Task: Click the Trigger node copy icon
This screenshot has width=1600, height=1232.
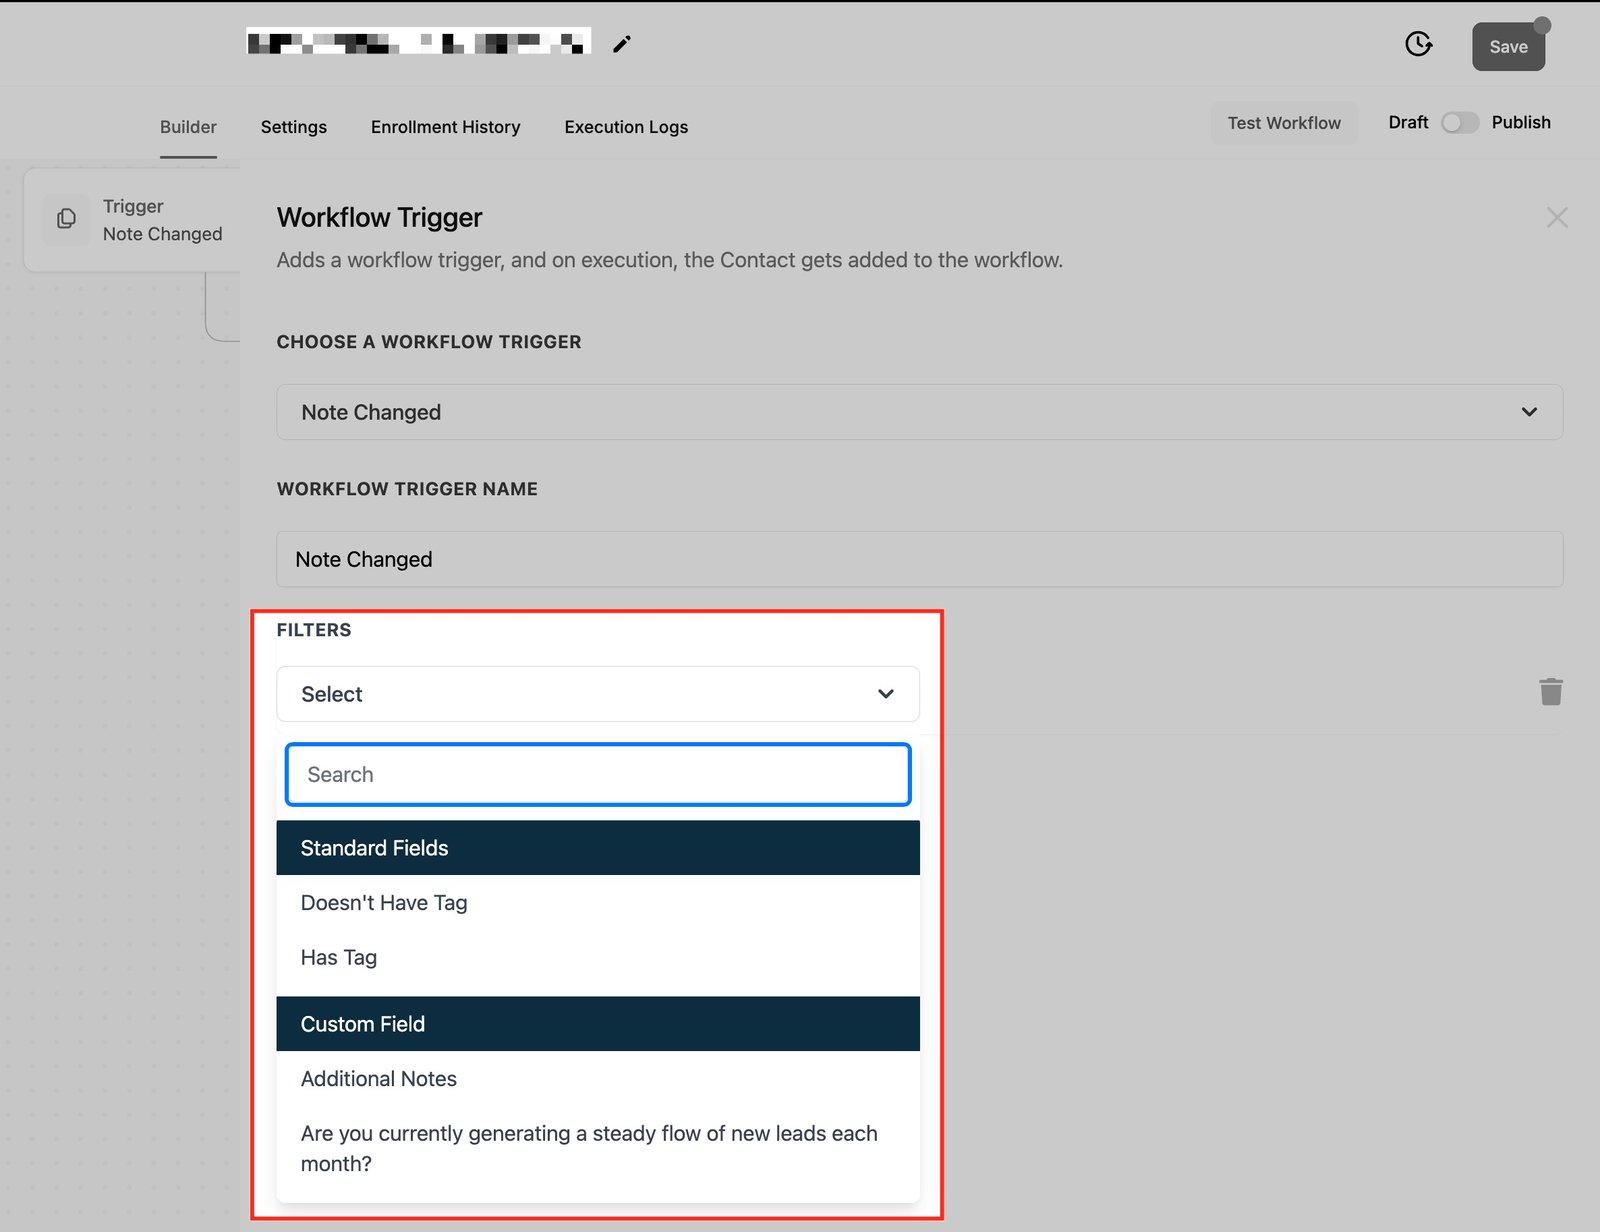Action: pyautogui.click(x=67, y=219)
